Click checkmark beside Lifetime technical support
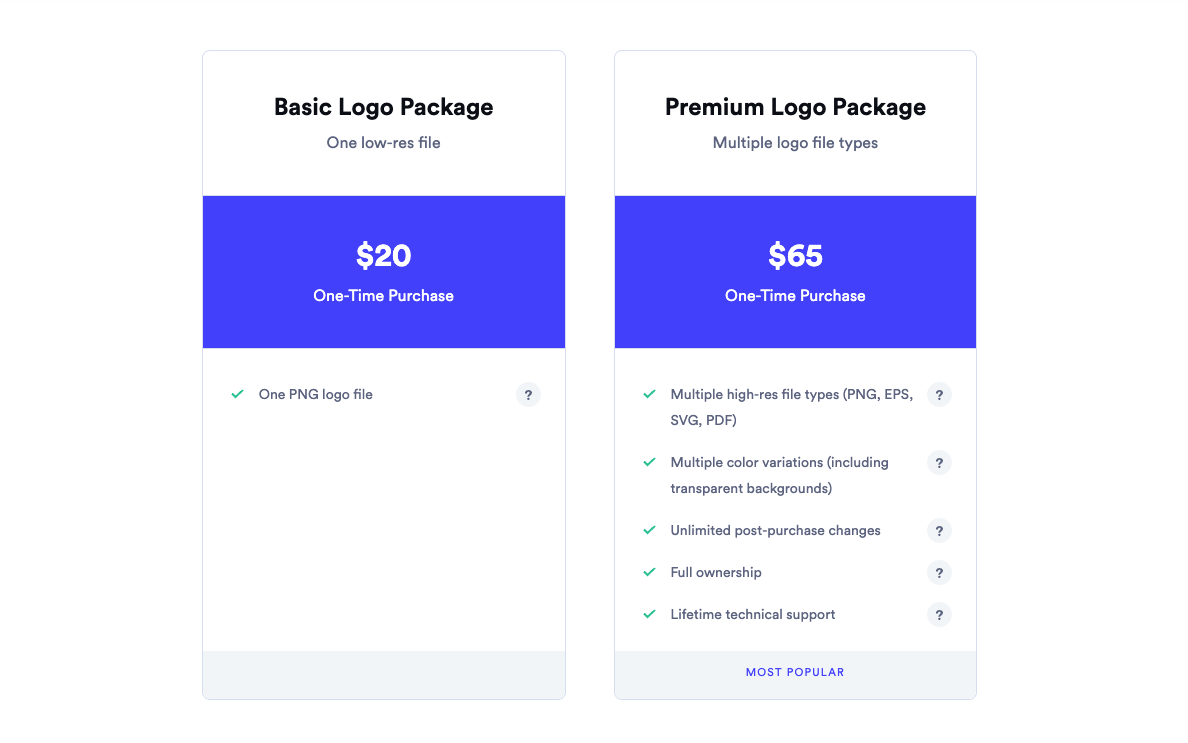 [649, 614]
